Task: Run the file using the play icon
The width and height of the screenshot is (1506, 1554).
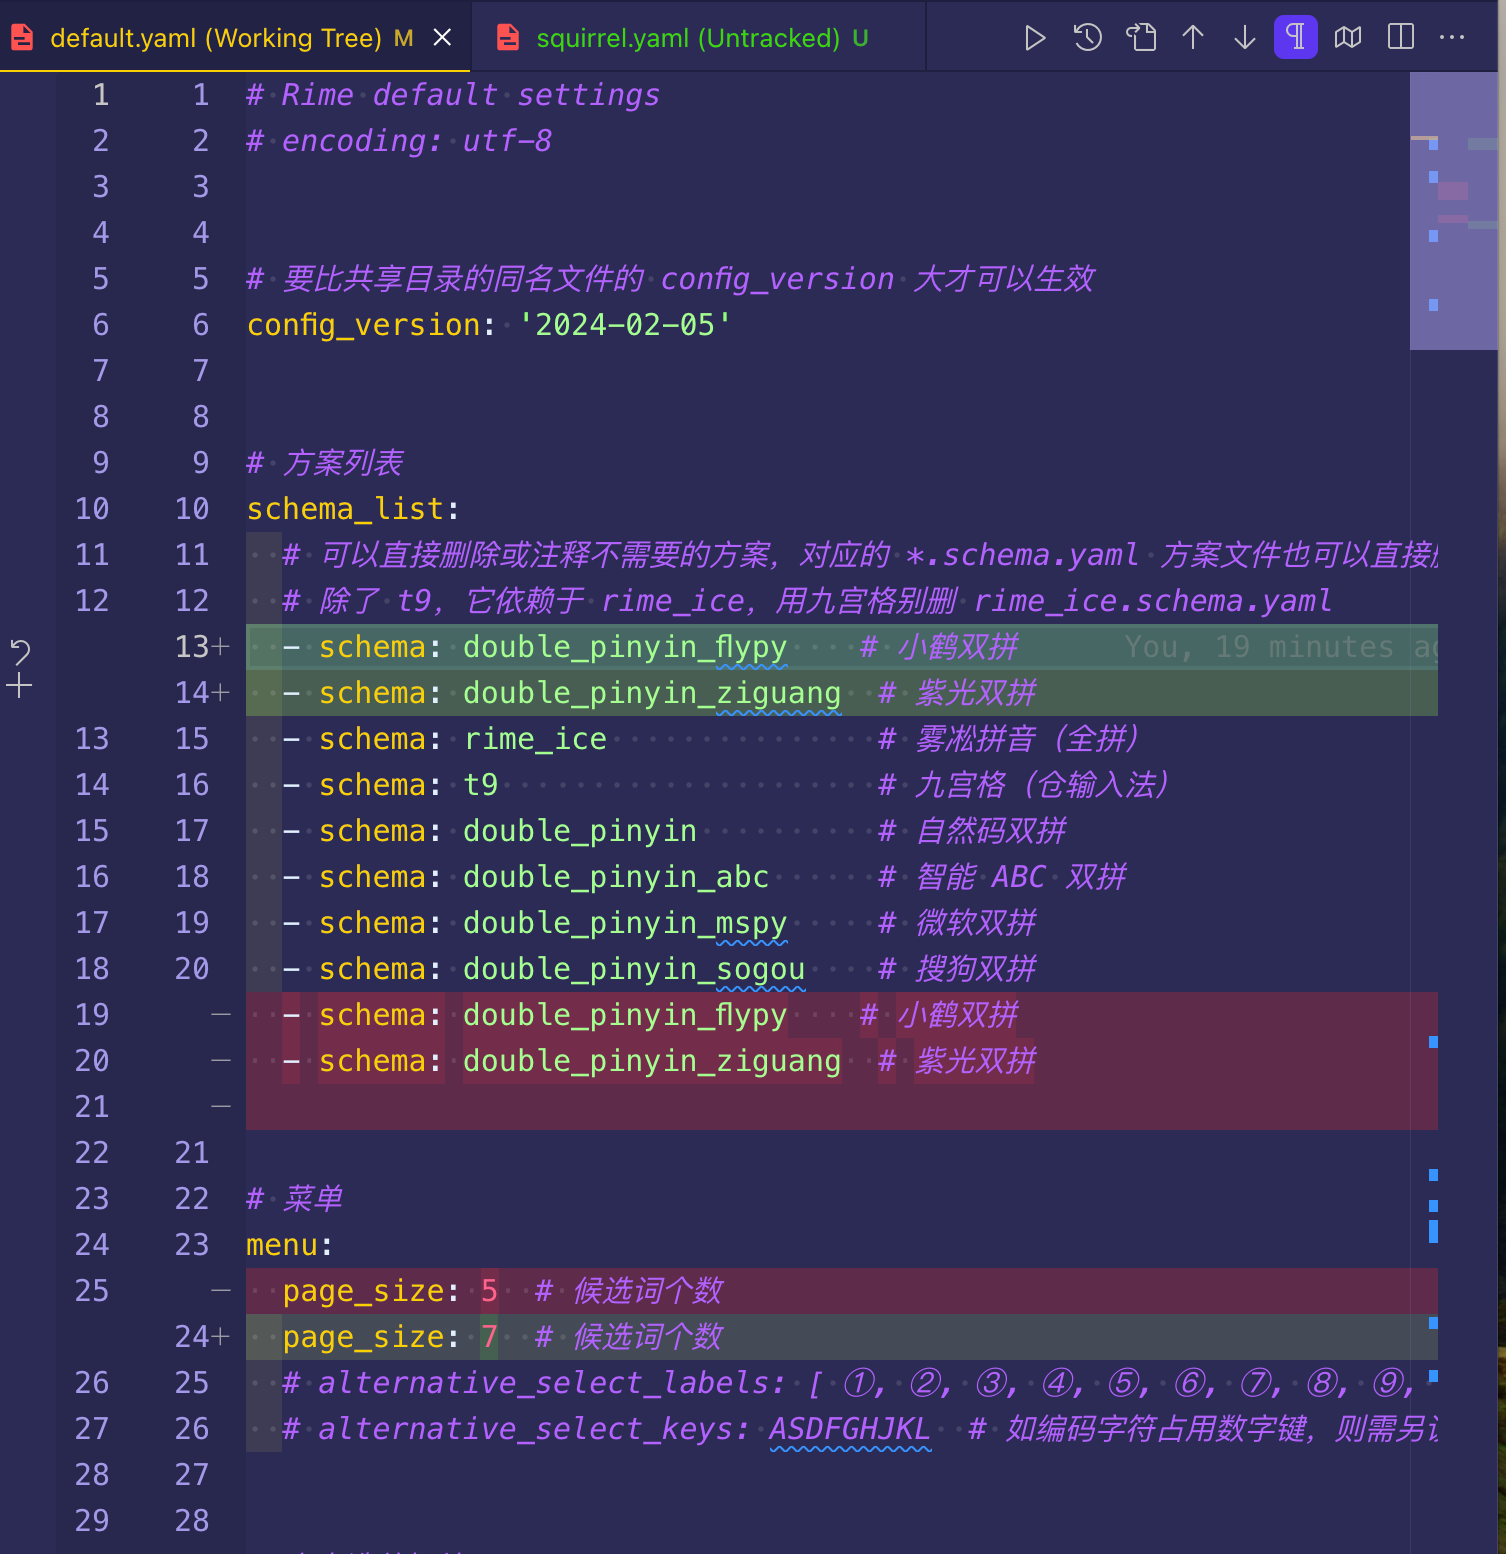Action: pyautogui.click(x=1035, y=38)
